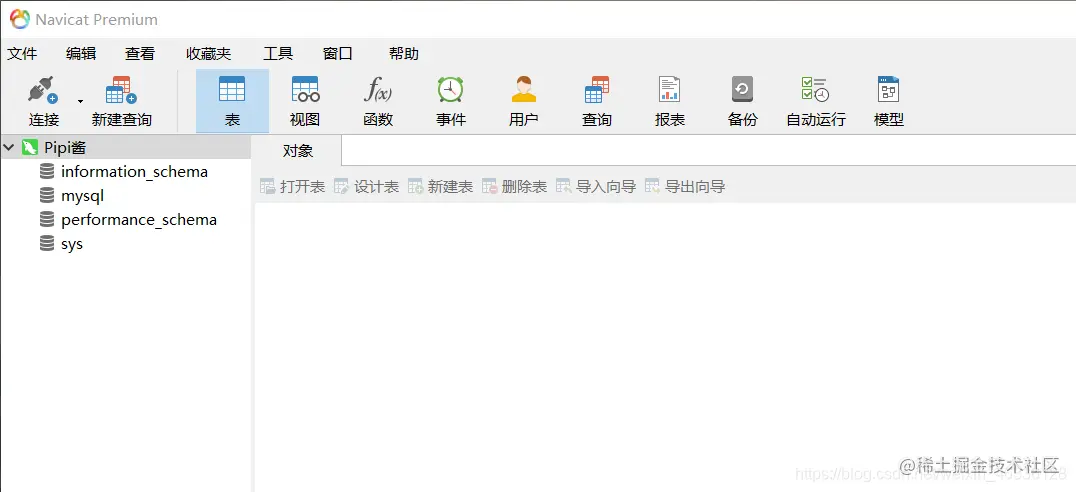Click 设计表 (Design Table) button
Image resolution: width=1076 pixels, height=492 pixels.
[366, 187]
